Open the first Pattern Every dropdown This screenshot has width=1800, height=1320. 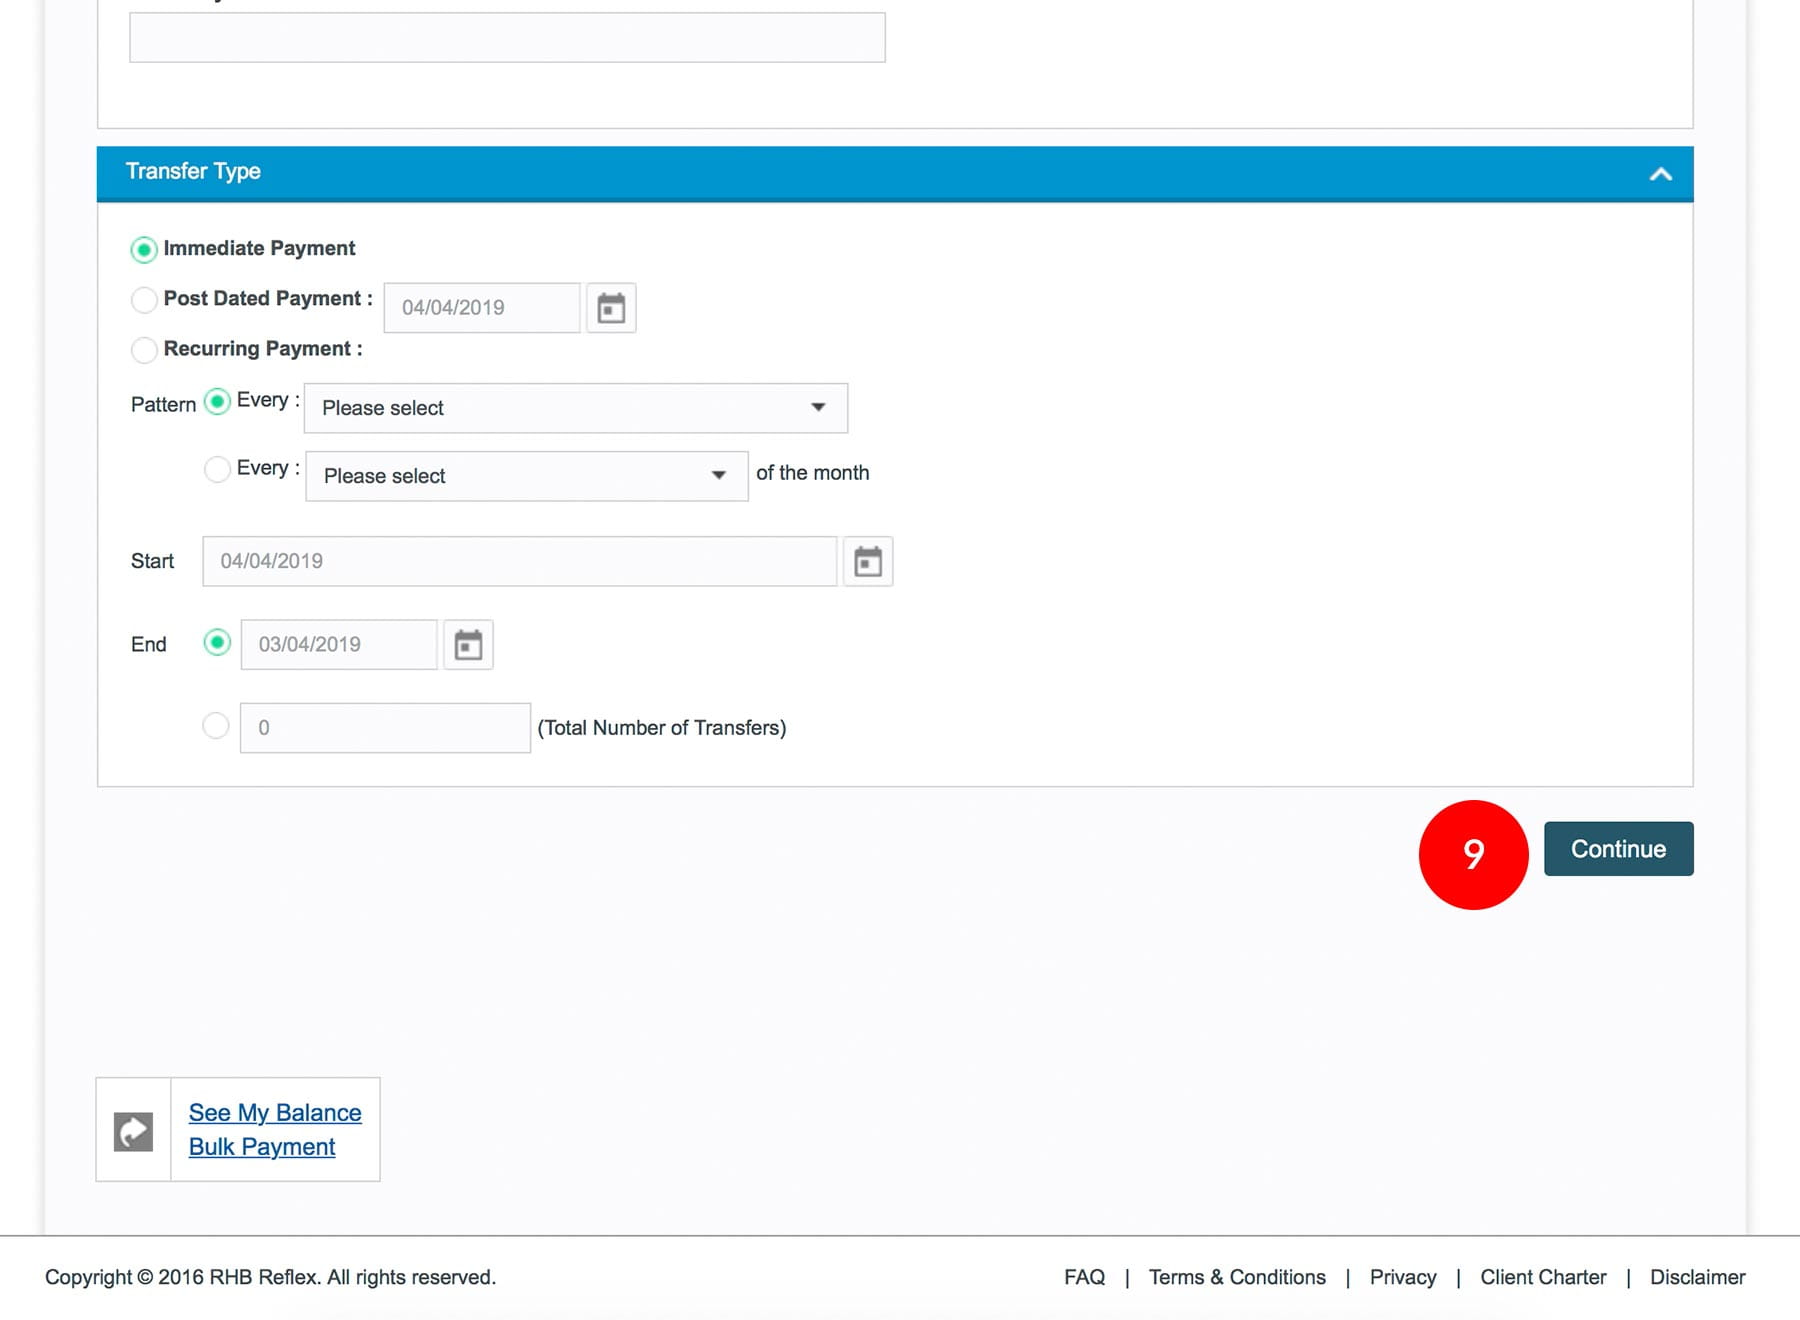(x=575, y=408)
